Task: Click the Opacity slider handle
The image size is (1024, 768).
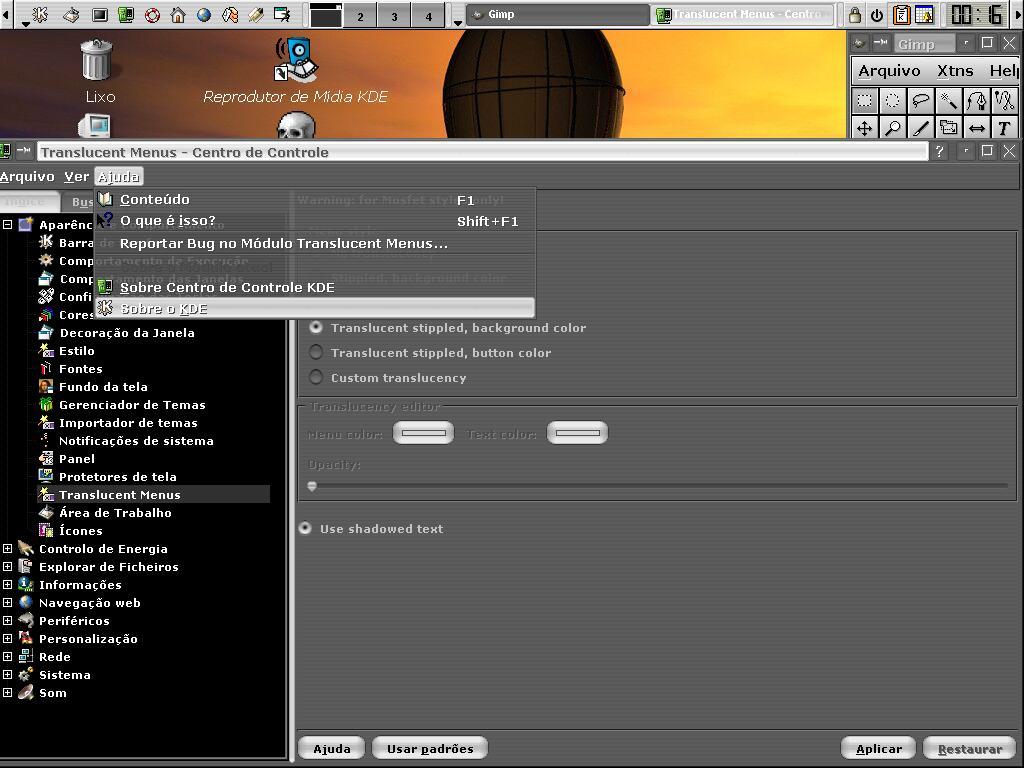Action: point(312,486)
